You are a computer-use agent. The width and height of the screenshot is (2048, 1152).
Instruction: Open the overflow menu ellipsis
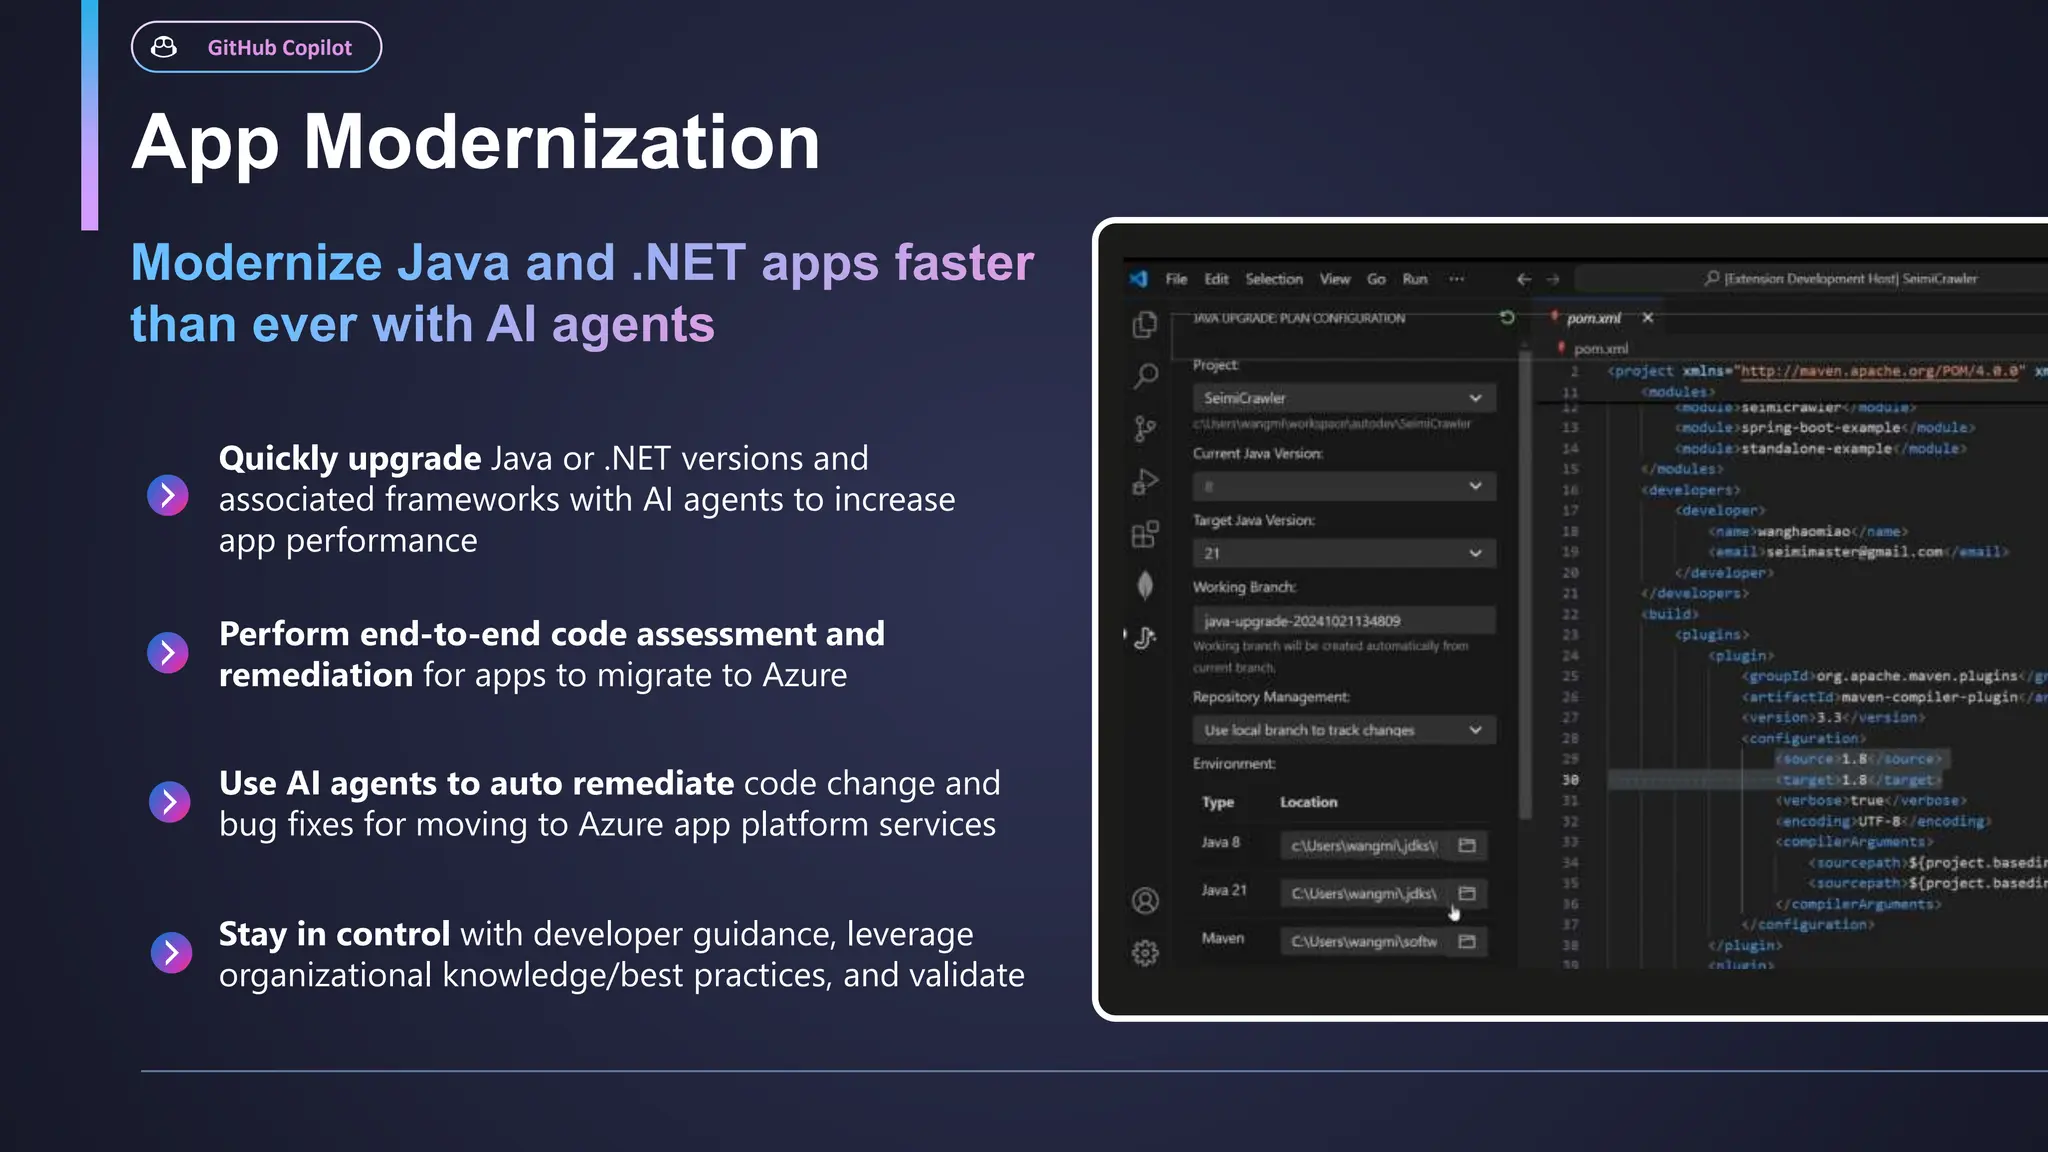tap(1457, 279)
